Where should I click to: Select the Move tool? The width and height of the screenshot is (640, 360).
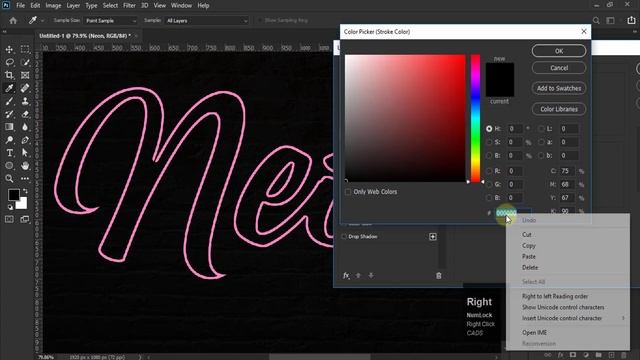click(9, 49)
